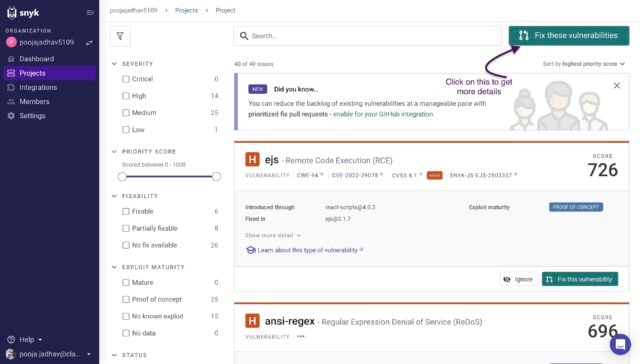Check the High severity filter

pos(126,96)
